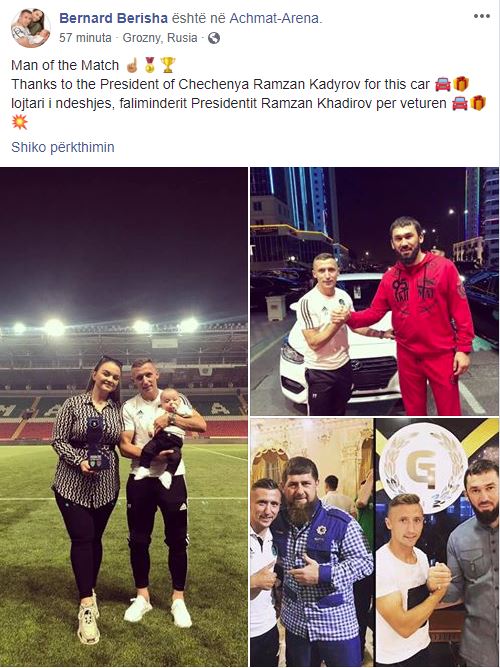This screenshot has width=500, height=668.
Task: Select the 'Man of the Match' text
Action: (65, 65)
